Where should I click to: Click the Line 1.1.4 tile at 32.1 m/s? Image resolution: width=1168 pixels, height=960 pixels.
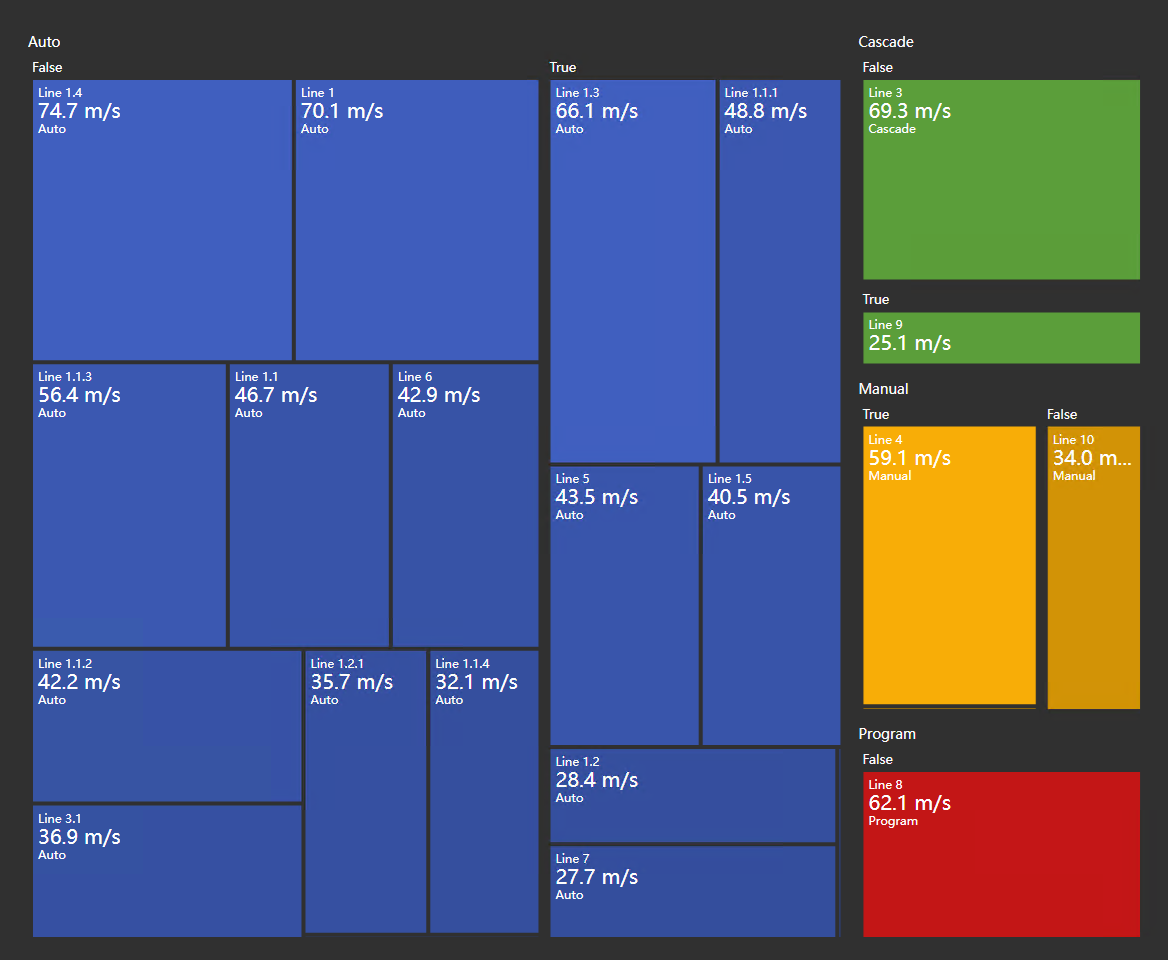click(x=484, y=792)
